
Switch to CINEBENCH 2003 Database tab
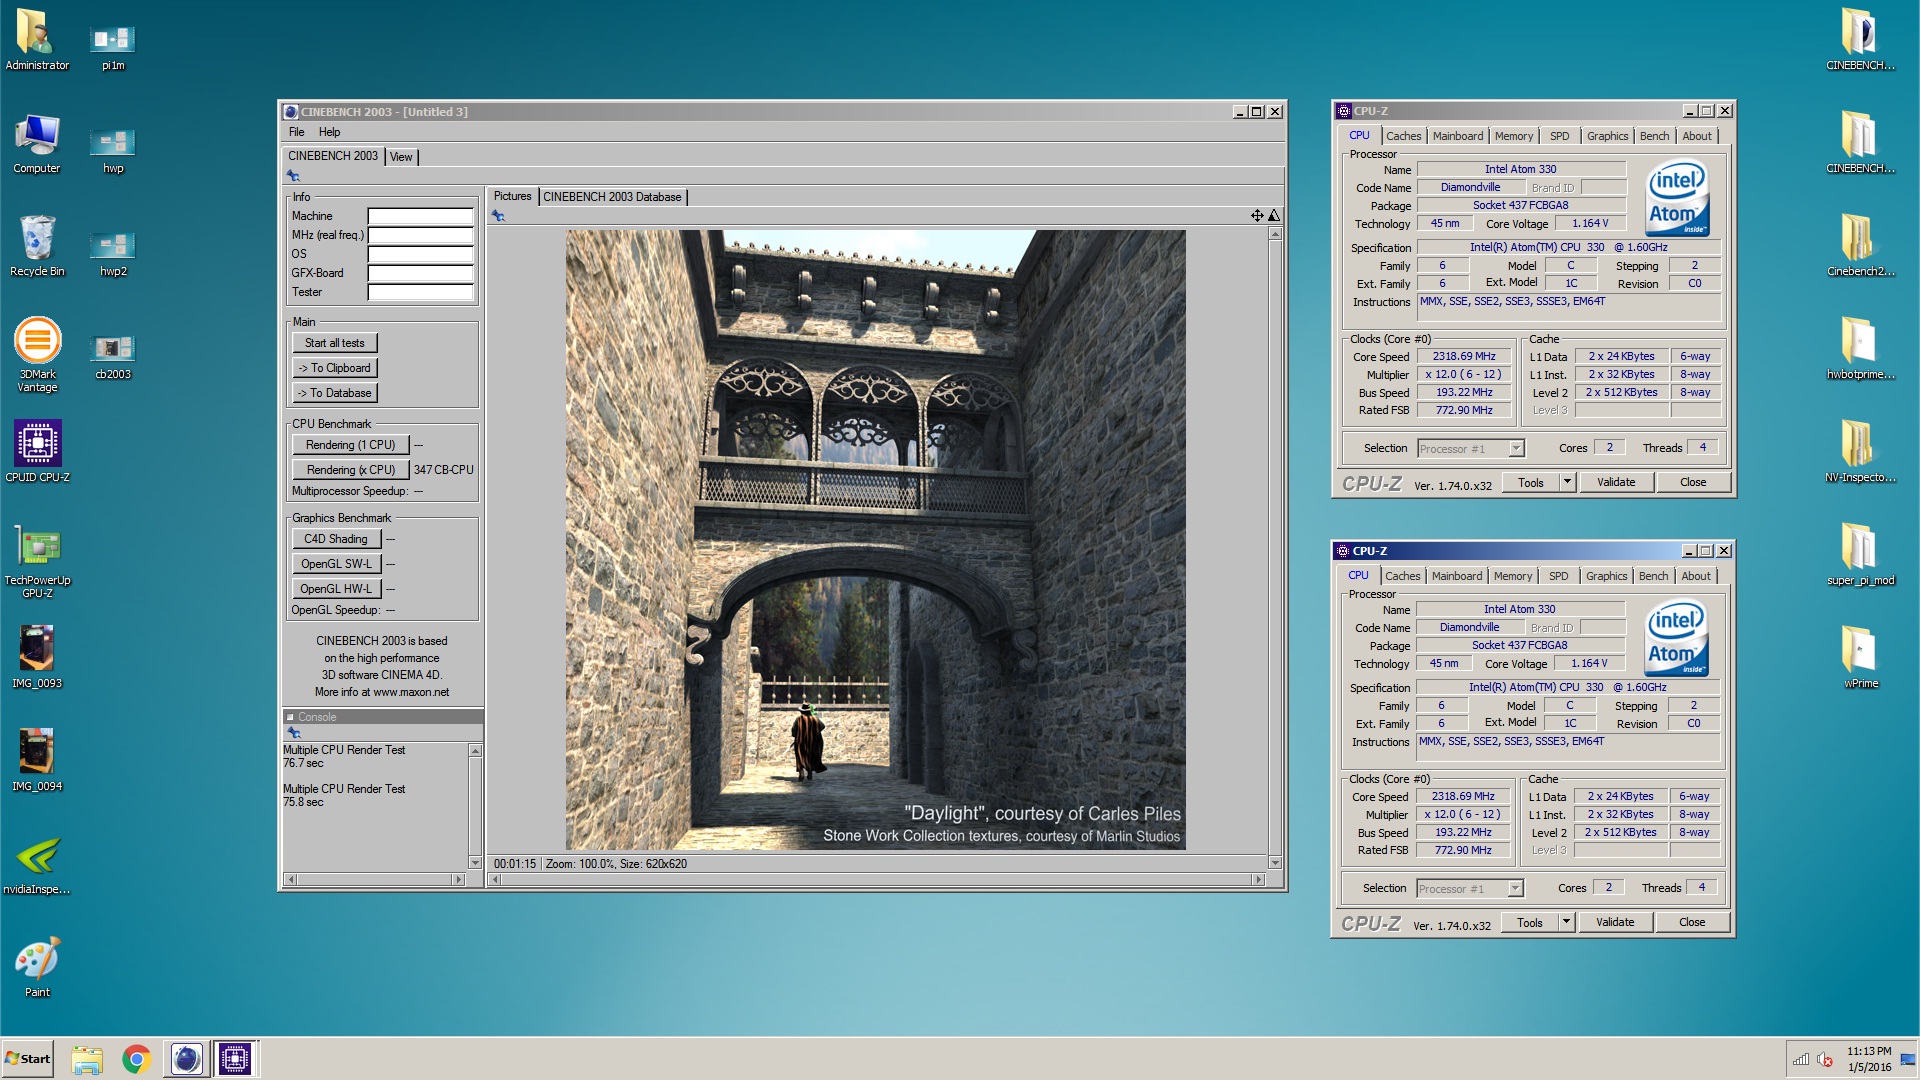612,197
